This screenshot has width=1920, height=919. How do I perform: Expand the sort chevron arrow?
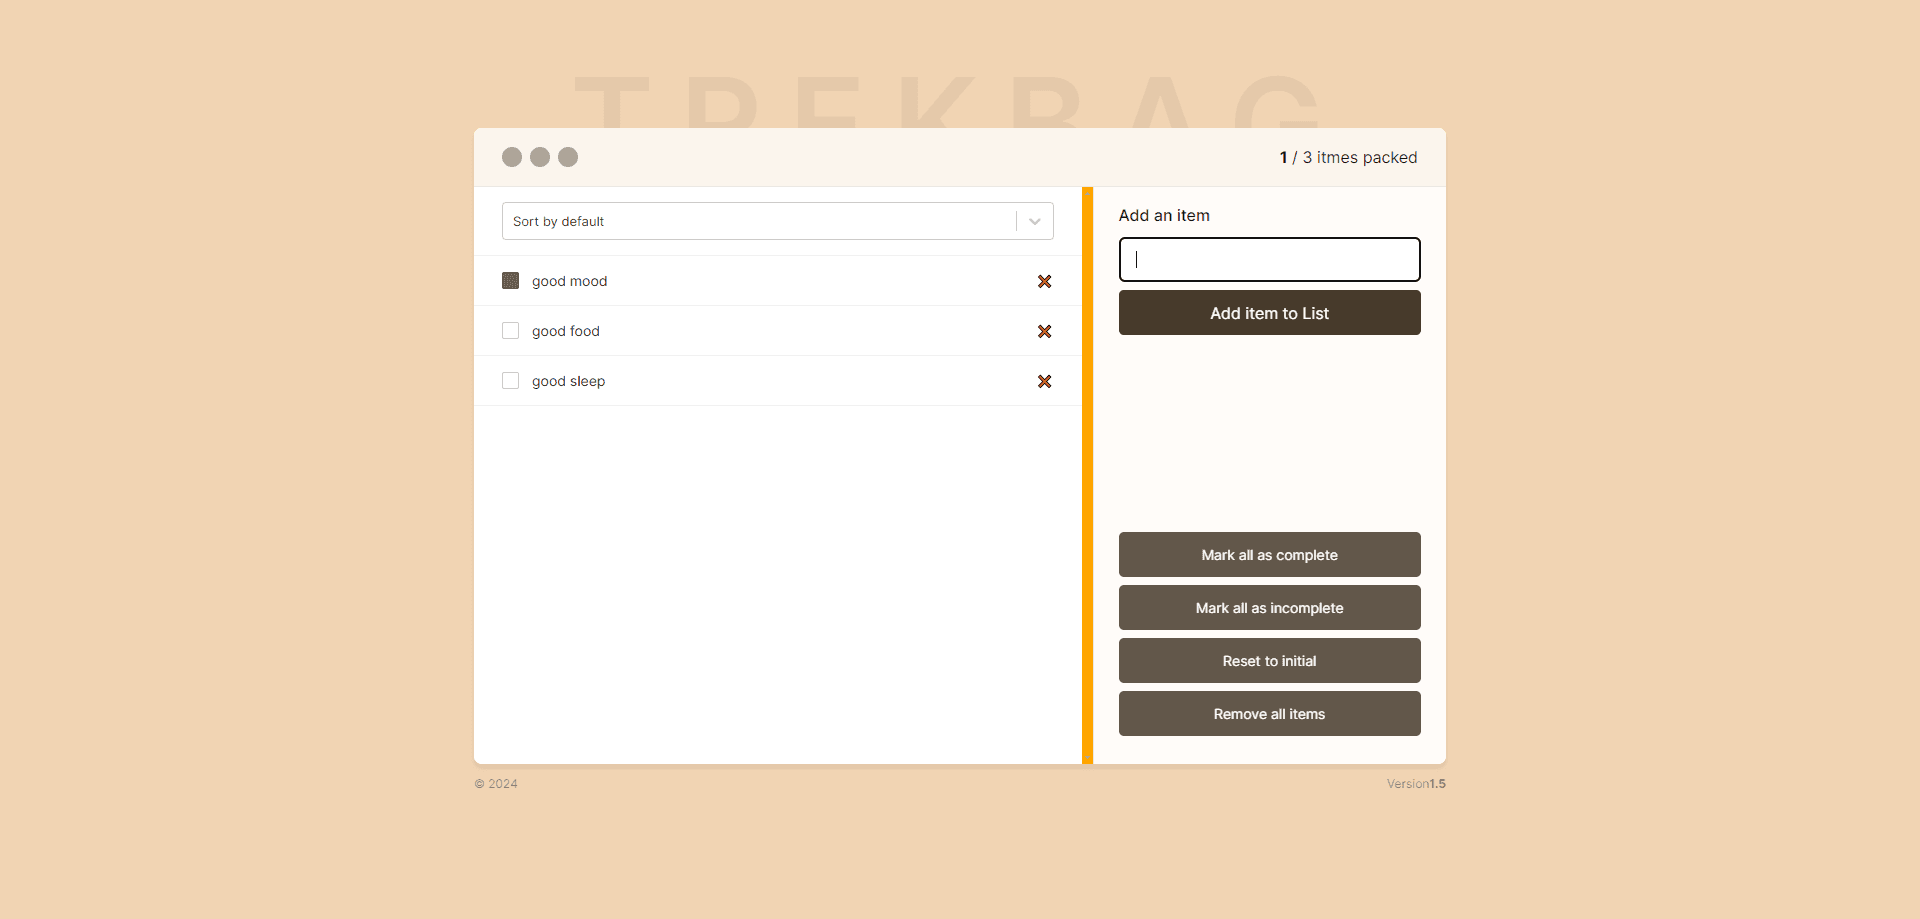coord(1035,222)
